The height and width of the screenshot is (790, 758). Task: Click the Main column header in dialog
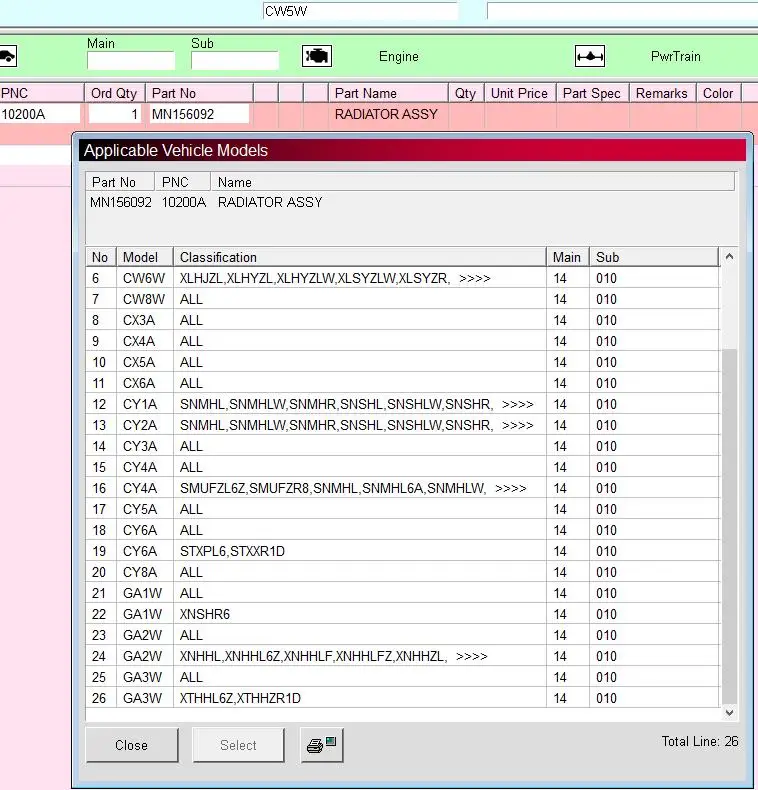pyautogui.click(x=568, y=257)
